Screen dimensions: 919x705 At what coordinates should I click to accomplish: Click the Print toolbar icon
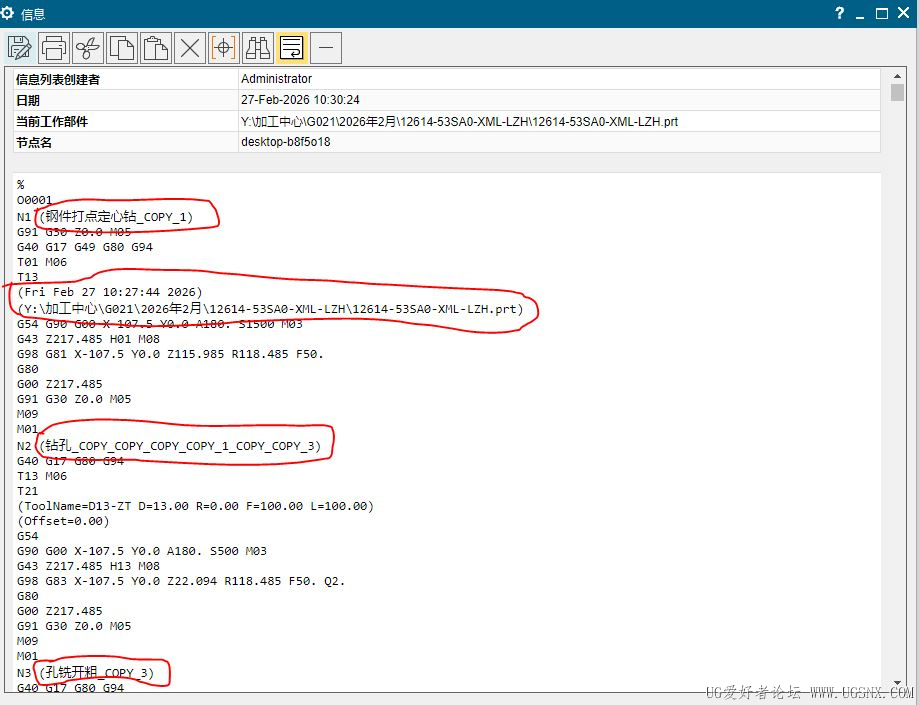[x=54, y=48]
